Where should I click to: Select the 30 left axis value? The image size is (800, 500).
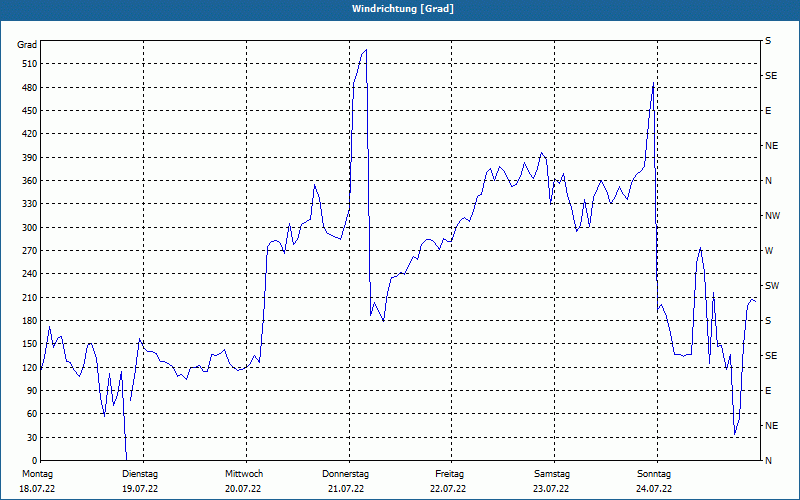[32, 437]
